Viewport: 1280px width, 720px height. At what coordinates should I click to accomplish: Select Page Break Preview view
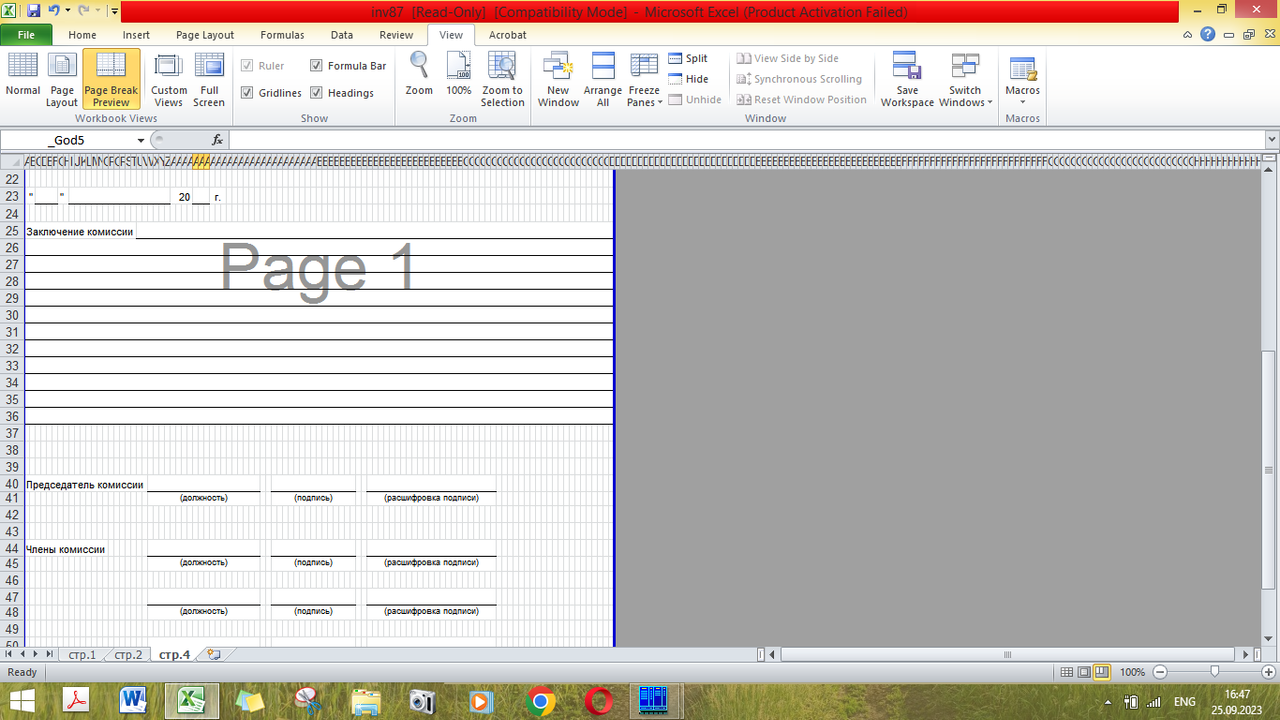111,77
